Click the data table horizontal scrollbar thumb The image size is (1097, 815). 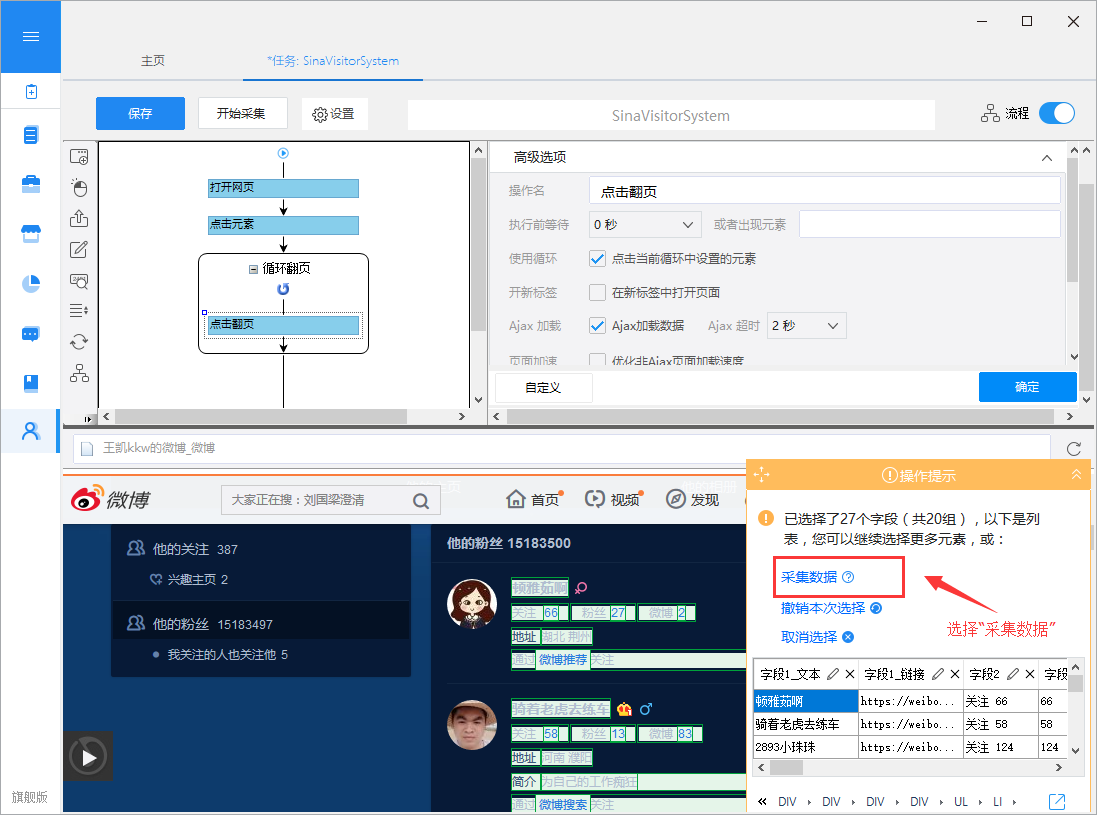pos(786,767)
